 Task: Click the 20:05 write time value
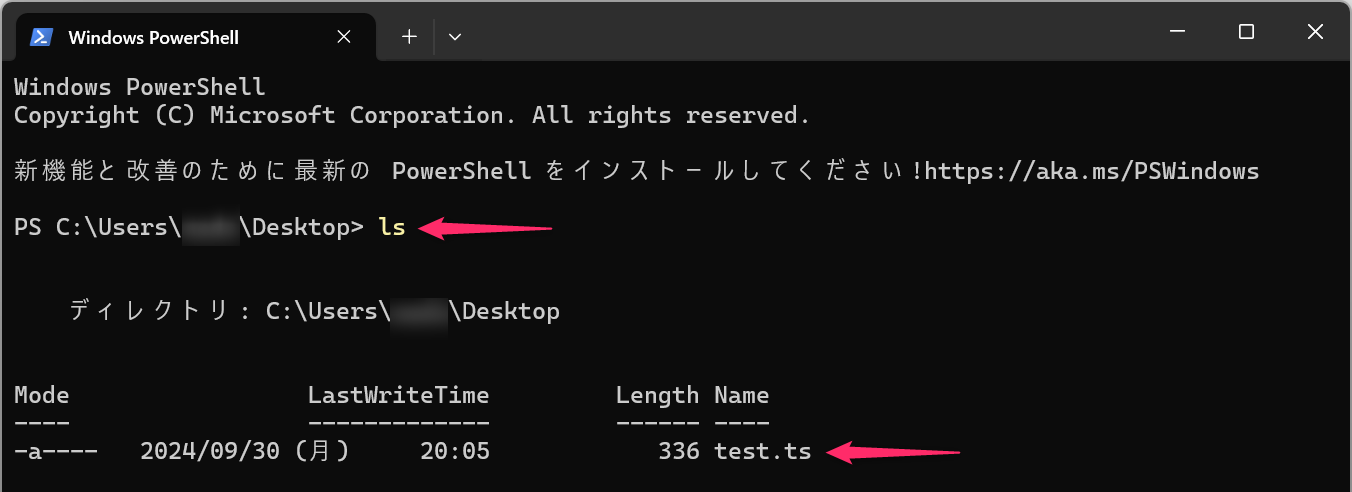point(455,451)
